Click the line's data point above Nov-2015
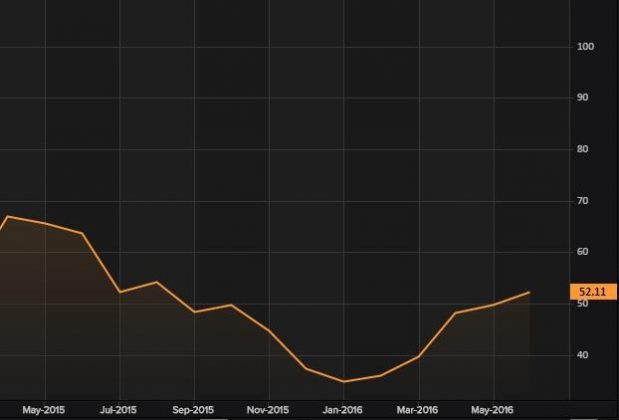This screenshot has height=420, width=619. (268, 330)
